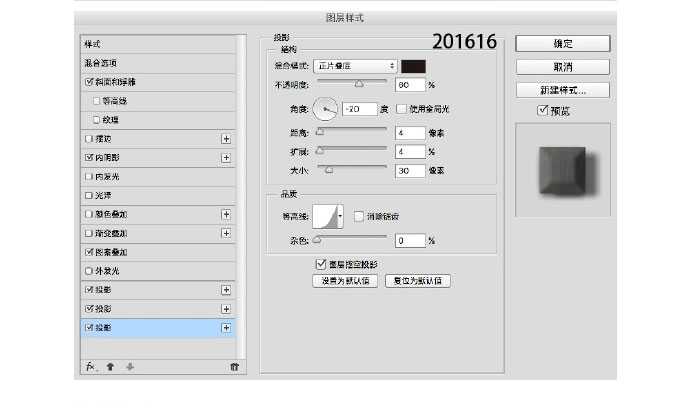The image size is (690, 408).
Task: Click the dark shadow color swatch
Action: pyautogui.click(x=414, y=66)
